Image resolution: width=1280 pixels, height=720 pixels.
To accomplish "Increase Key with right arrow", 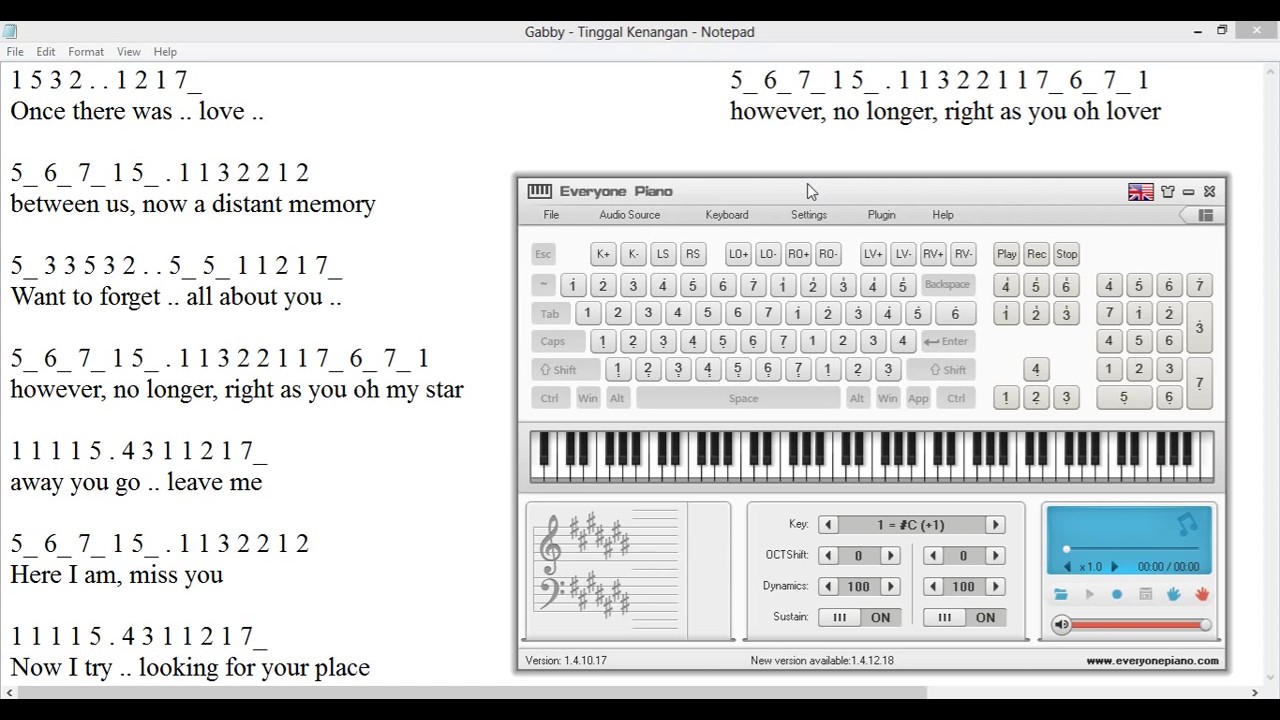I will pos(995,525).
